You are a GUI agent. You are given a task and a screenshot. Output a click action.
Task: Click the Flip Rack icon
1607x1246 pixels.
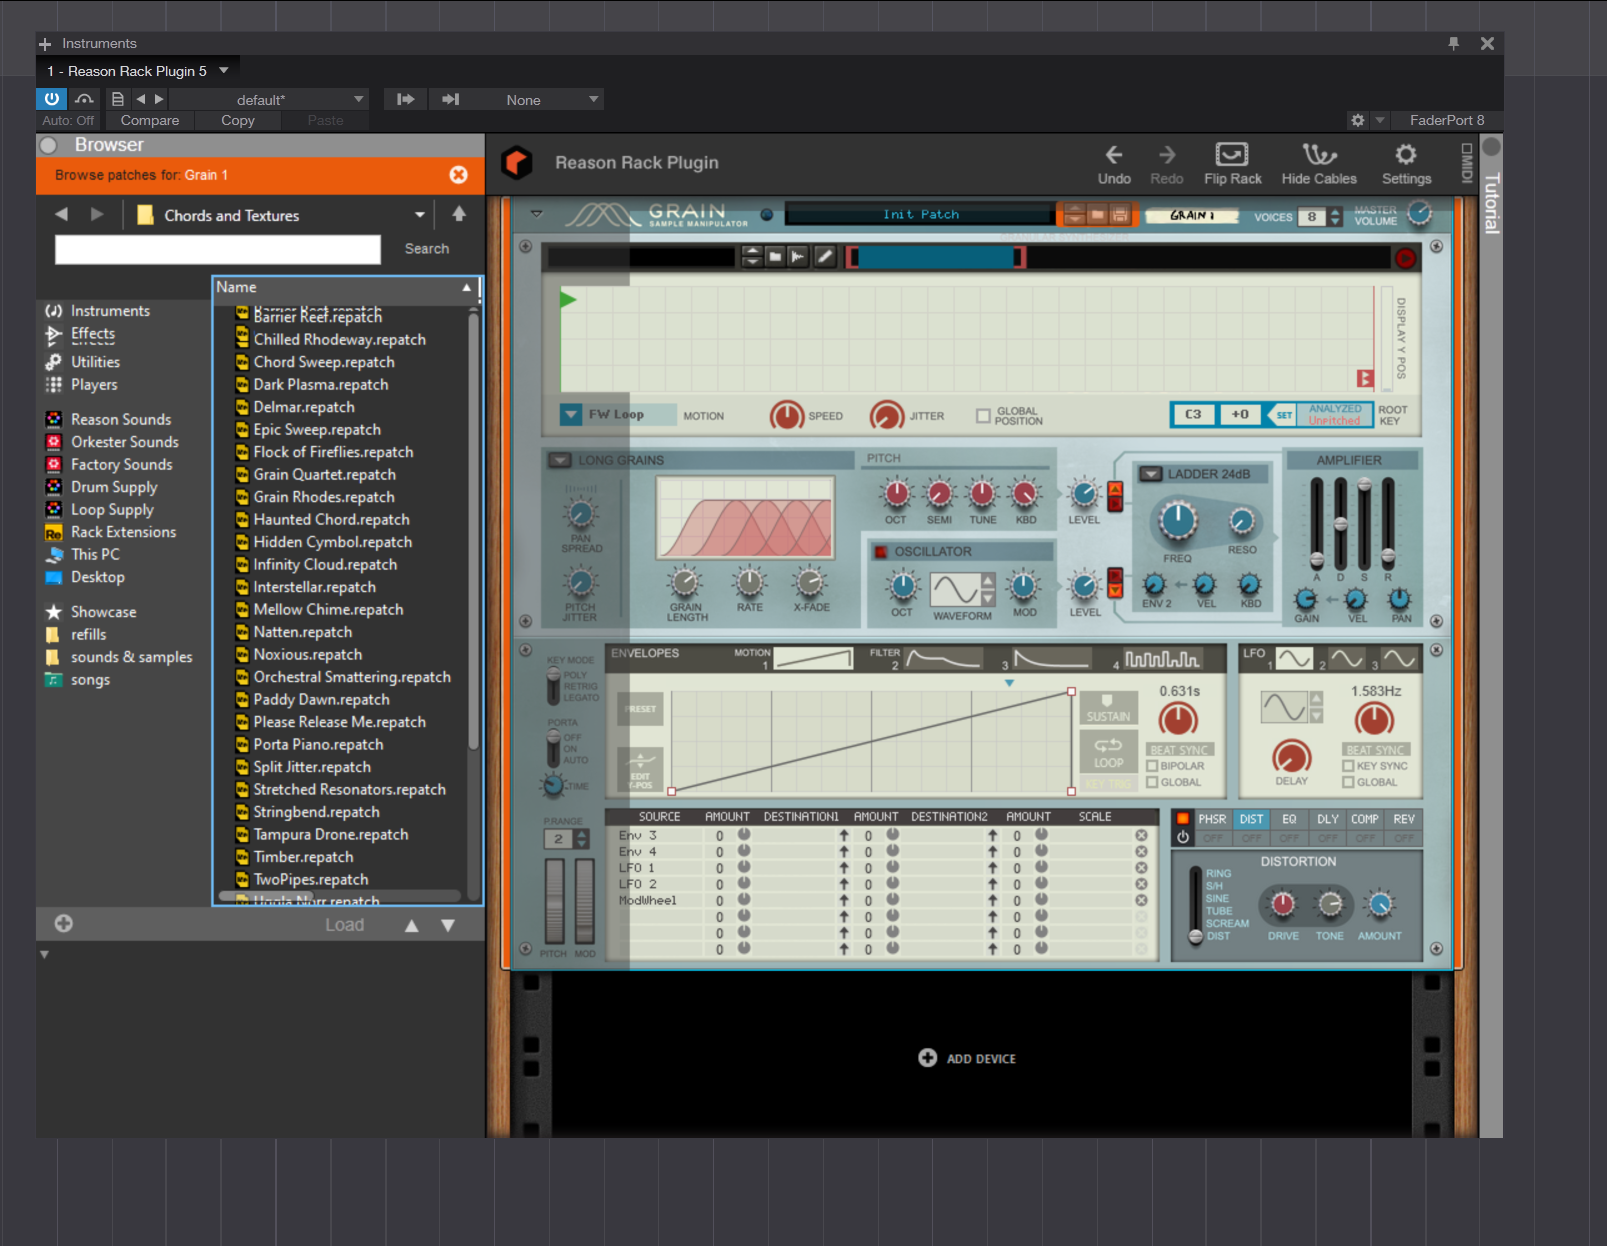(1231, 154)
